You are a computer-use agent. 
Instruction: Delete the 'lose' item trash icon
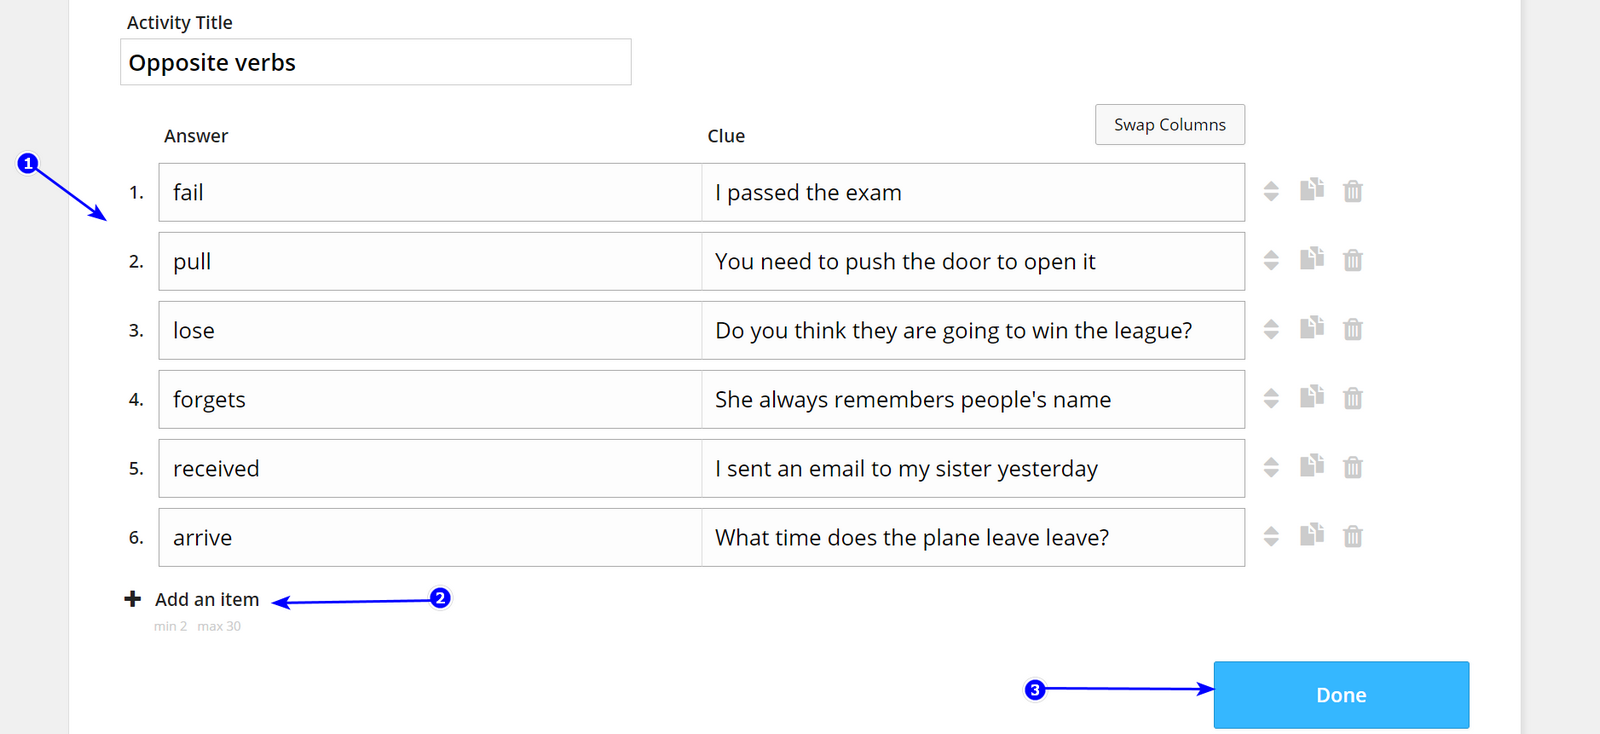click(1352, 329)
